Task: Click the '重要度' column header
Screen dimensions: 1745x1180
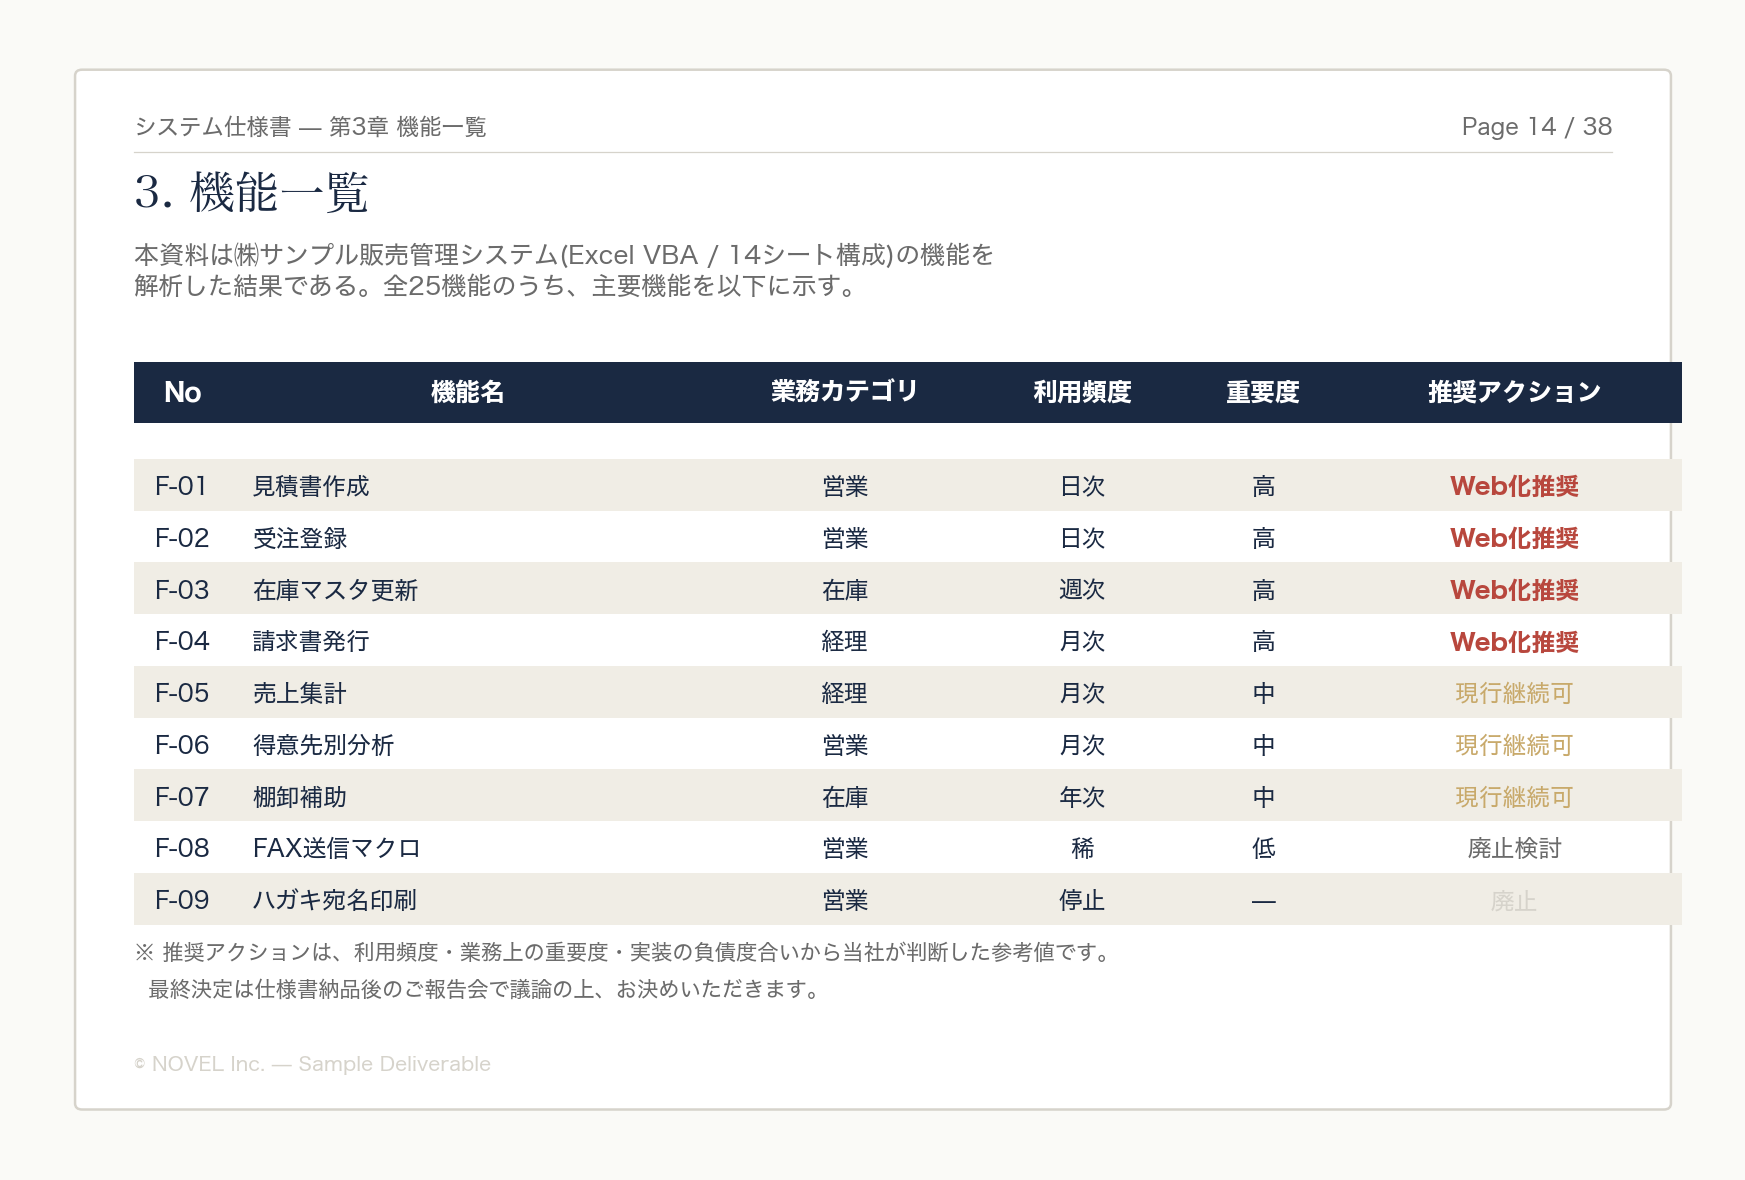Action: click(1263, 392)
